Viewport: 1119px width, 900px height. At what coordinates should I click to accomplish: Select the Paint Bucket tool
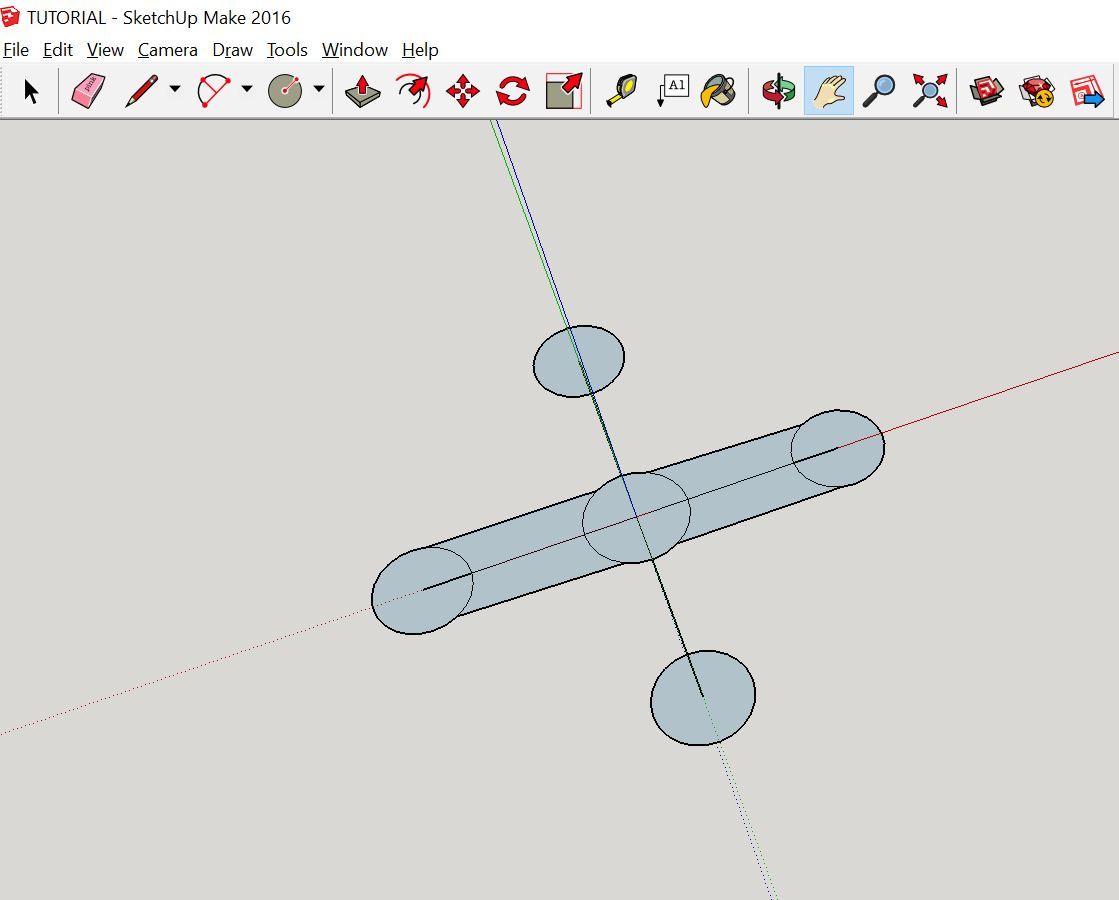[x=719, y=90]
